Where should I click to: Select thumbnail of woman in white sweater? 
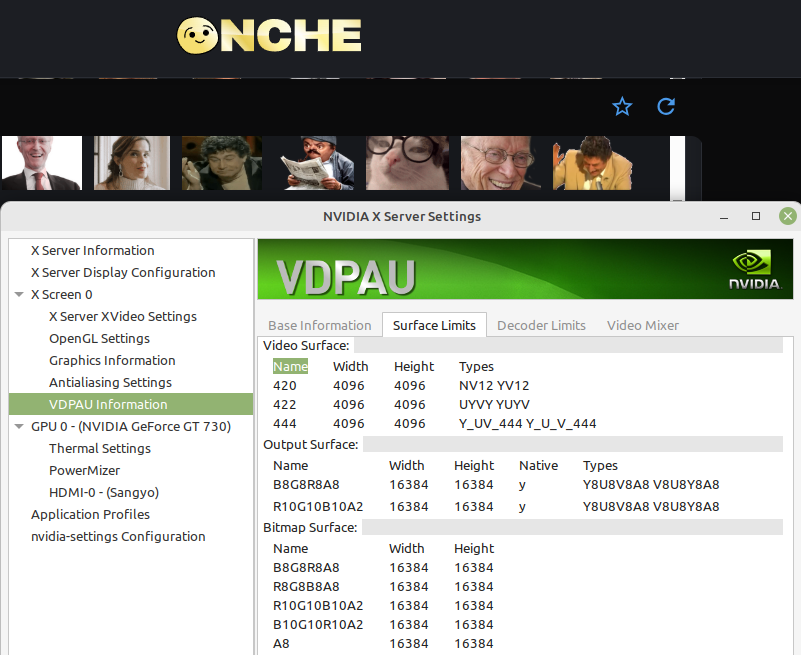click(x=132, y=163)
